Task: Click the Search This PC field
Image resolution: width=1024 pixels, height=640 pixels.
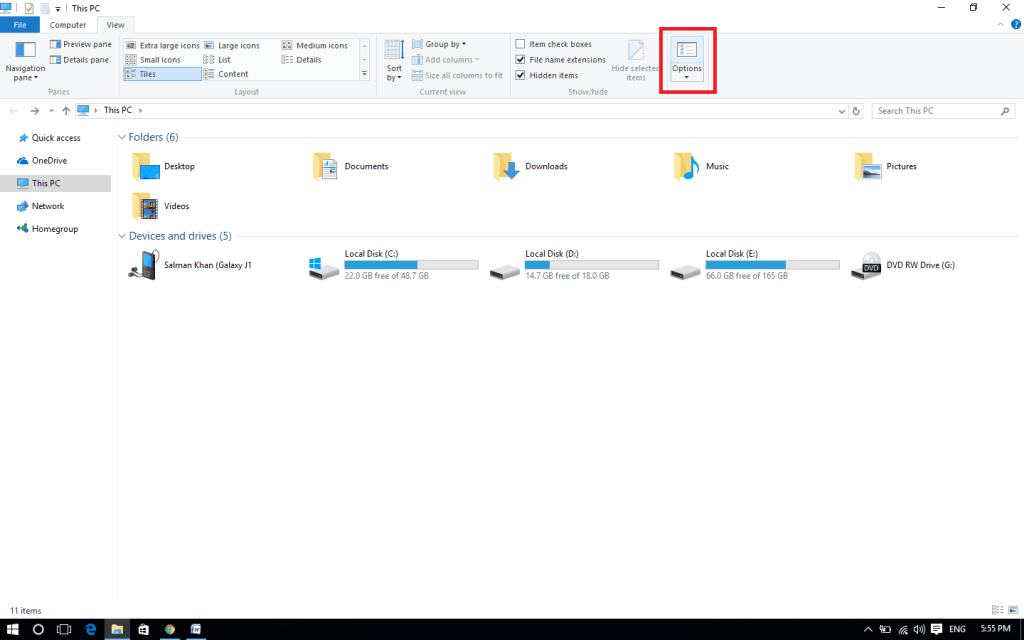Action: click(x=940, y=111)
